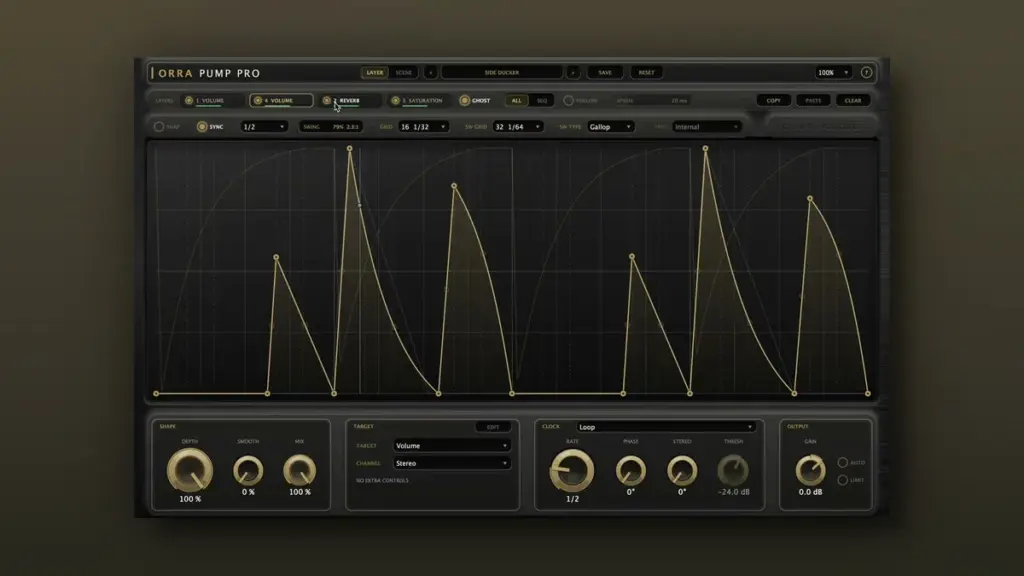The width and height of the screenshot is (1024, 576).
Task: Select the curve's rightmost ending node
Action: tap(868, 394)
